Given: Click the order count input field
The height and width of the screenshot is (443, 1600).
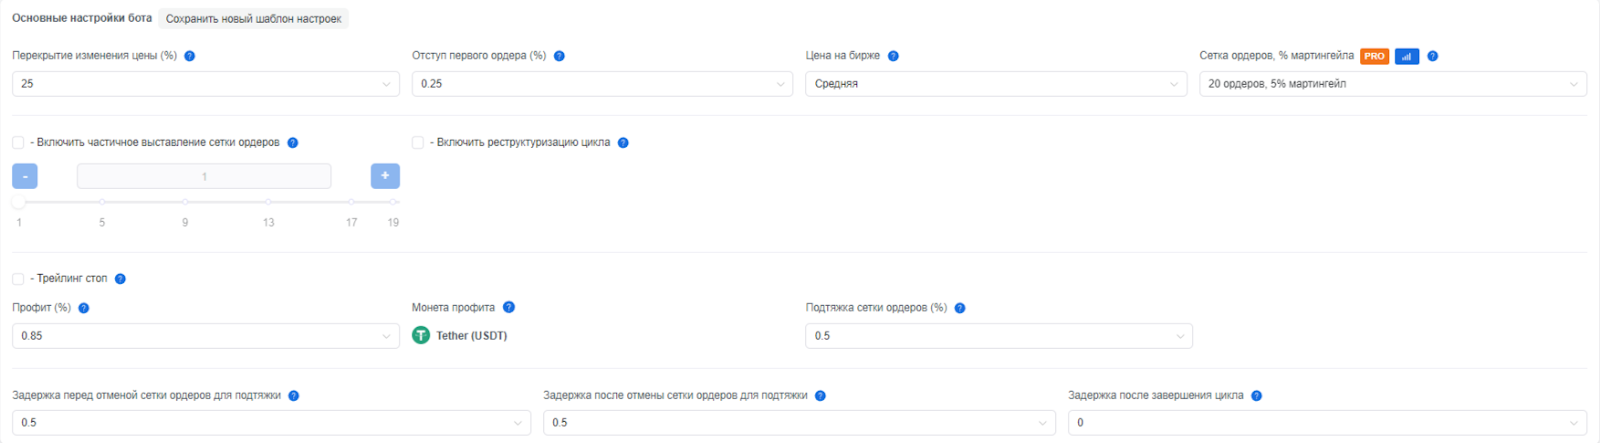Looking at the screenshot, I should click(204, 176).
